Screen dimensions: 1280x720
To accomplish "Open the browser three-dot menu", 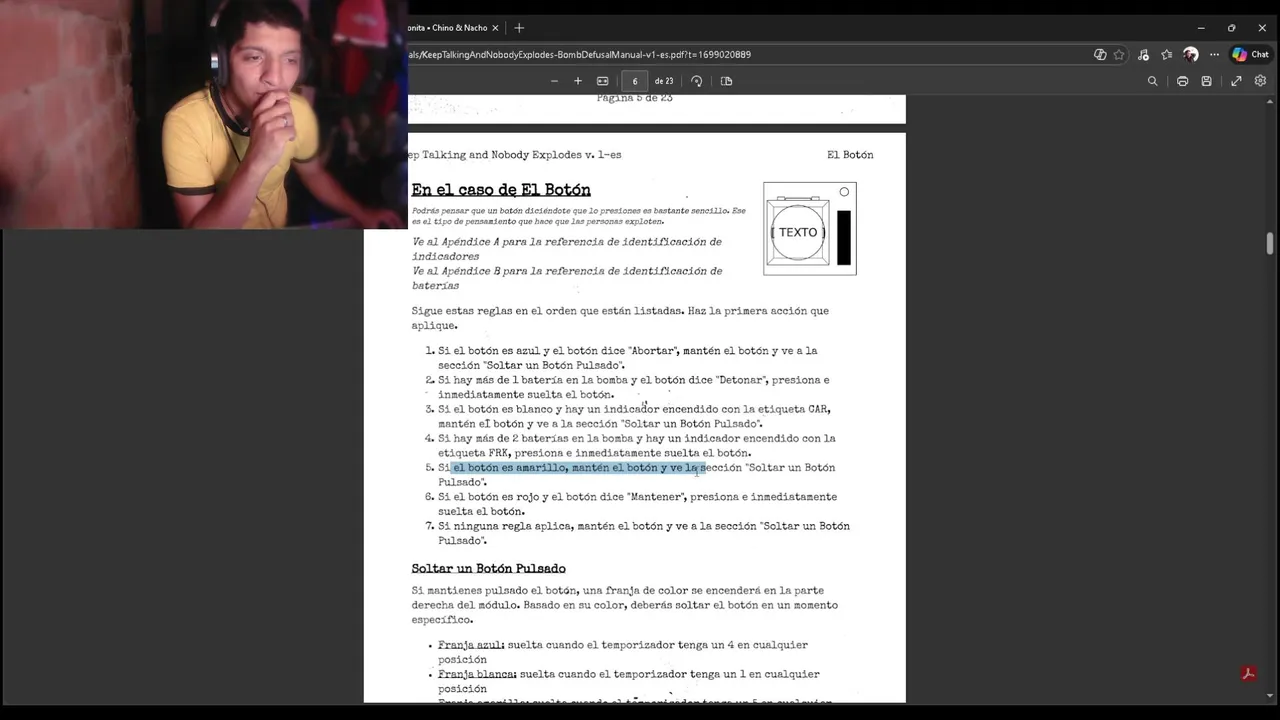I will [x=1214, y=55].
